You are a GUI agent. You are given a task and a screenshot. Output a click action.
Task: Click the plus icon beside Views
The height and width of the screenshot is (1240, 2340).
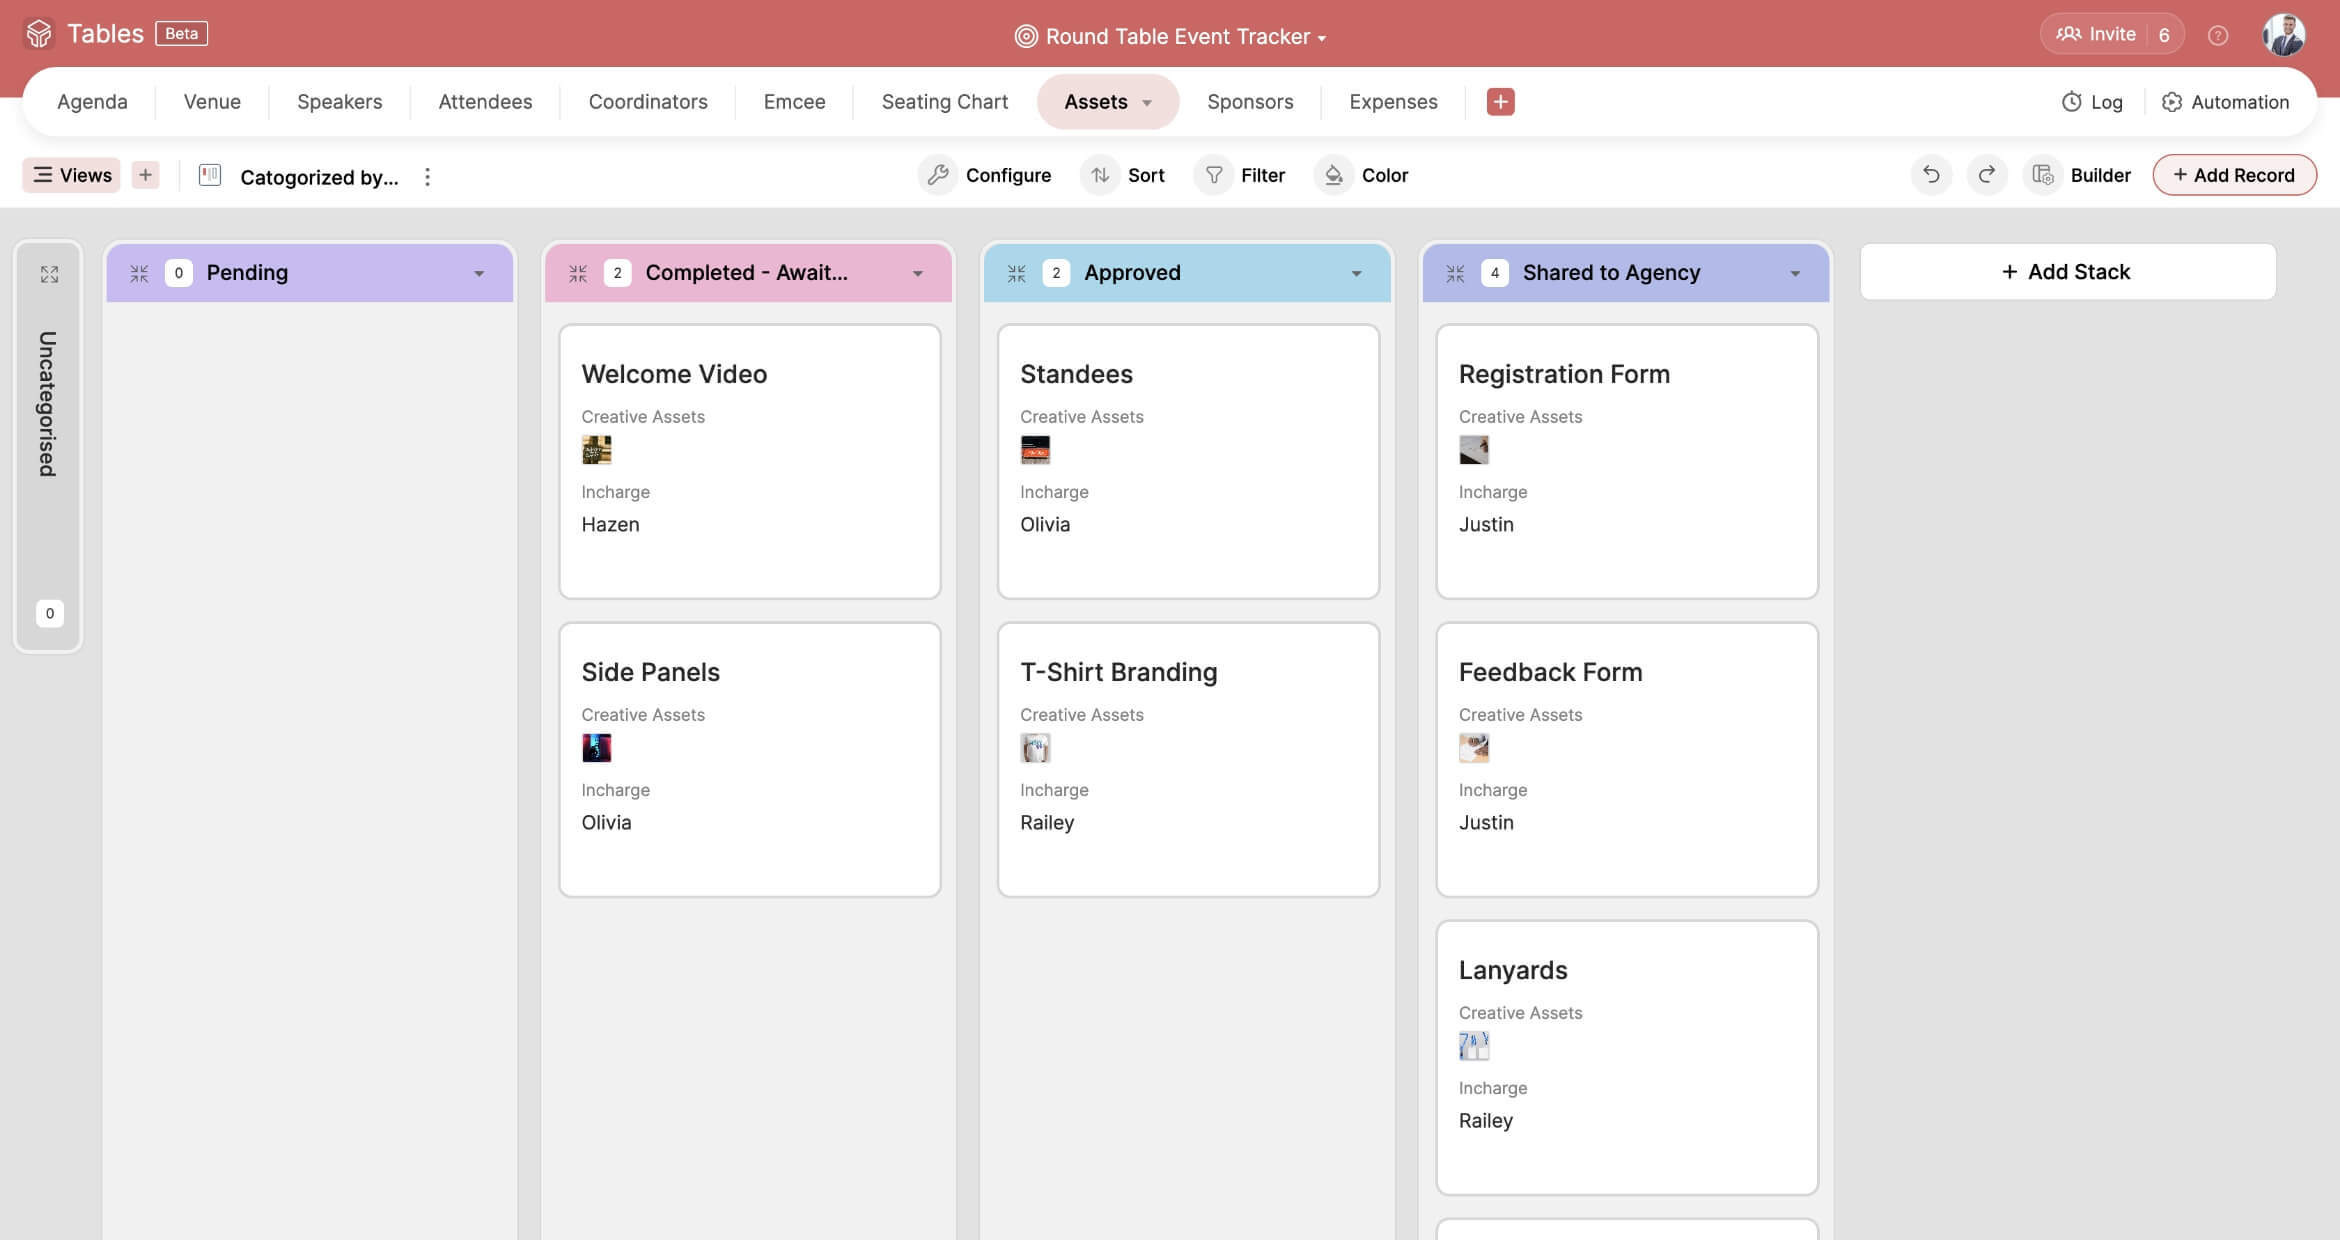pos(145,175)
